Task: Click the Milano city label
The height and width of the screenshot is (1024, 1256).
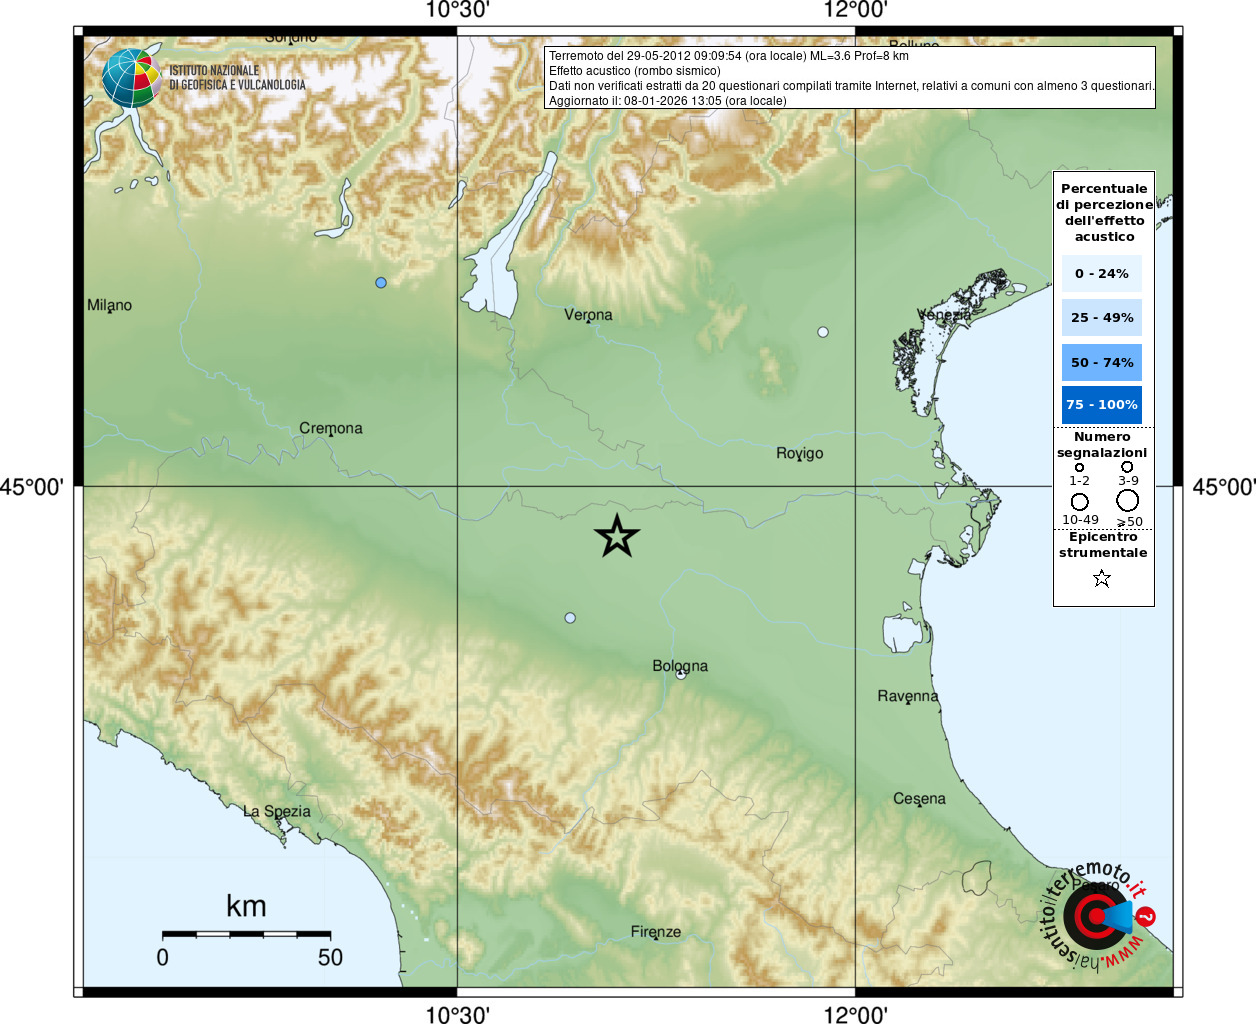Action: (109, 305)
